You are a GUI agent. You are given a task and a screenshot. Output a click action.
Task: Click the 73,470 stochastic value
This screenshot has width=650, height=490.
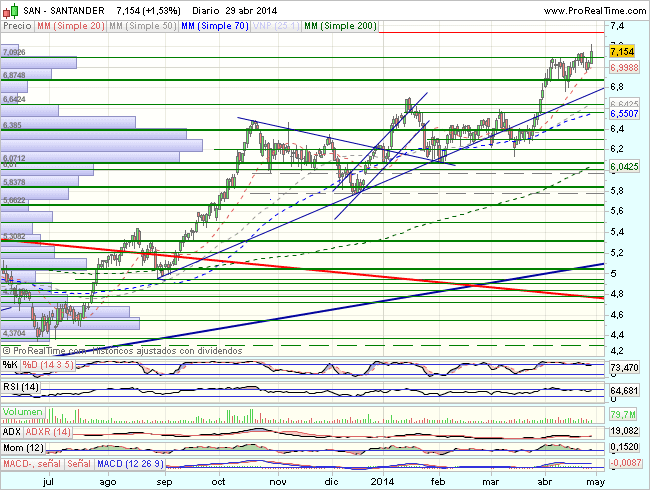pos(624,367)
